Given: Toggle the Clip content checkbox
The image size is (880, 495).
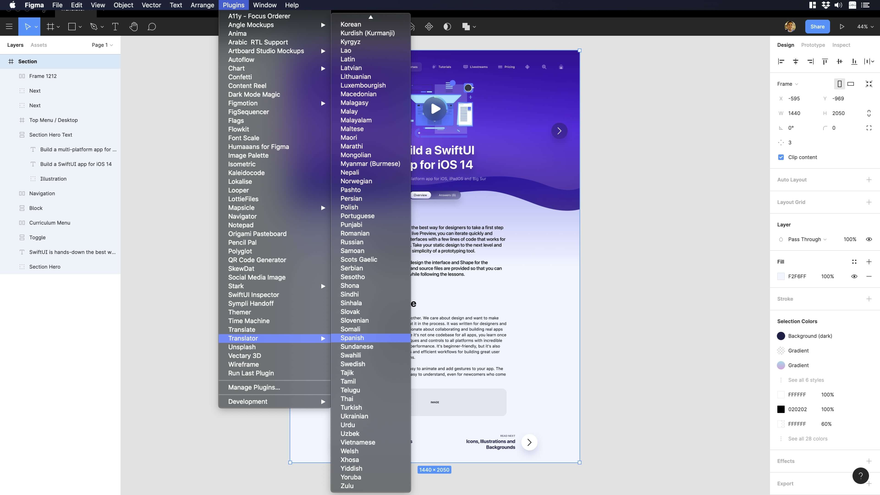Looking at the screenshot, I should (781, 157).
